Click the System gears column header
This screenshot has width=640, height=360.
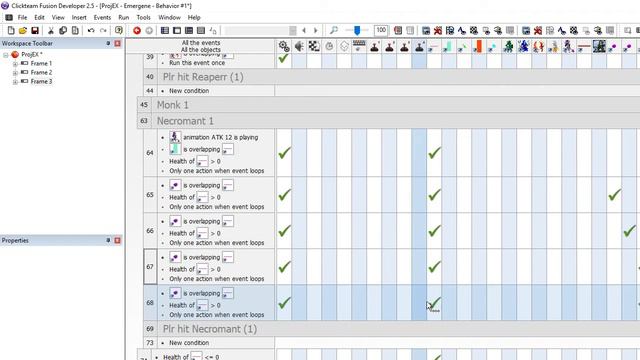pyautogui.click(x=284, y=46)
